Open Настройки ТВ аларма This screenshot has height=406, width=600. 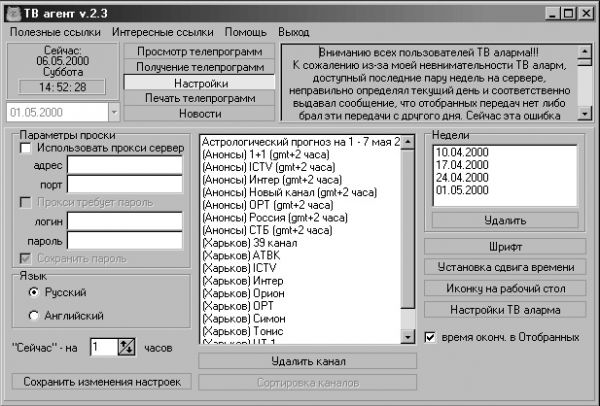tap(505, 310)
